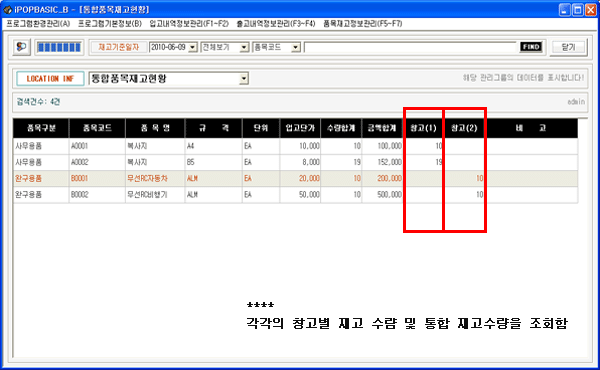Click the 비 고 column header
600x370 pixels.
pos(531,128)
